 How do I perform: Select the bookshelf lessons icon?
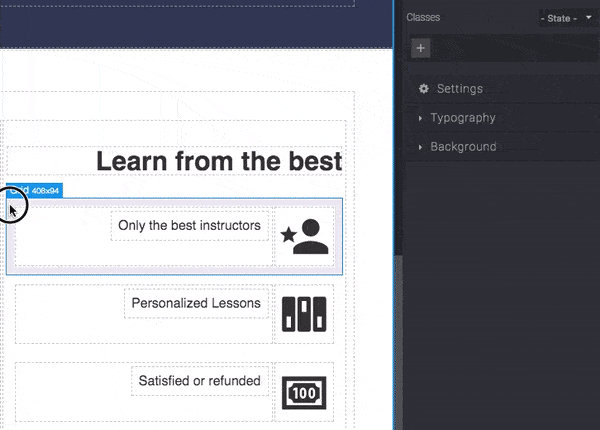pyautogui.click(x=304, y=314)
